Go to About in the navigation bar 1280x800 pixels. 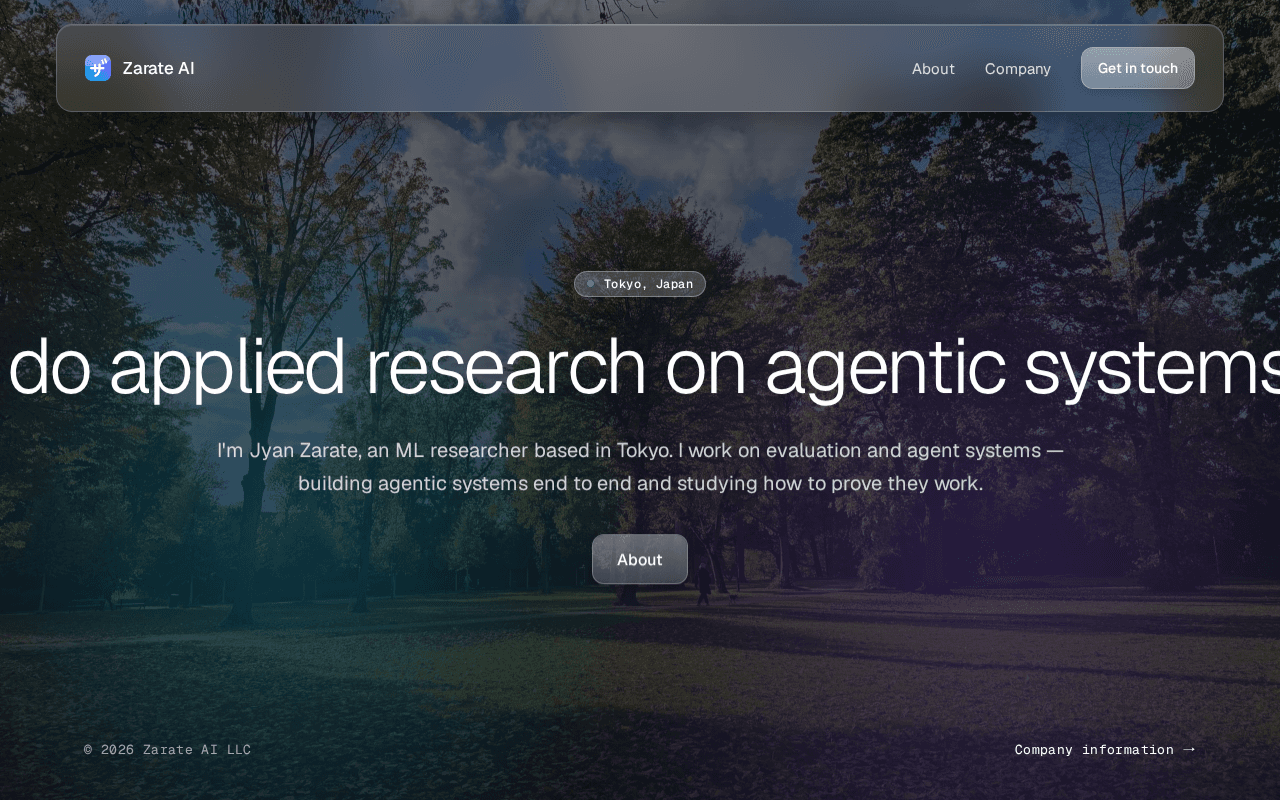(x=933, y=69)
